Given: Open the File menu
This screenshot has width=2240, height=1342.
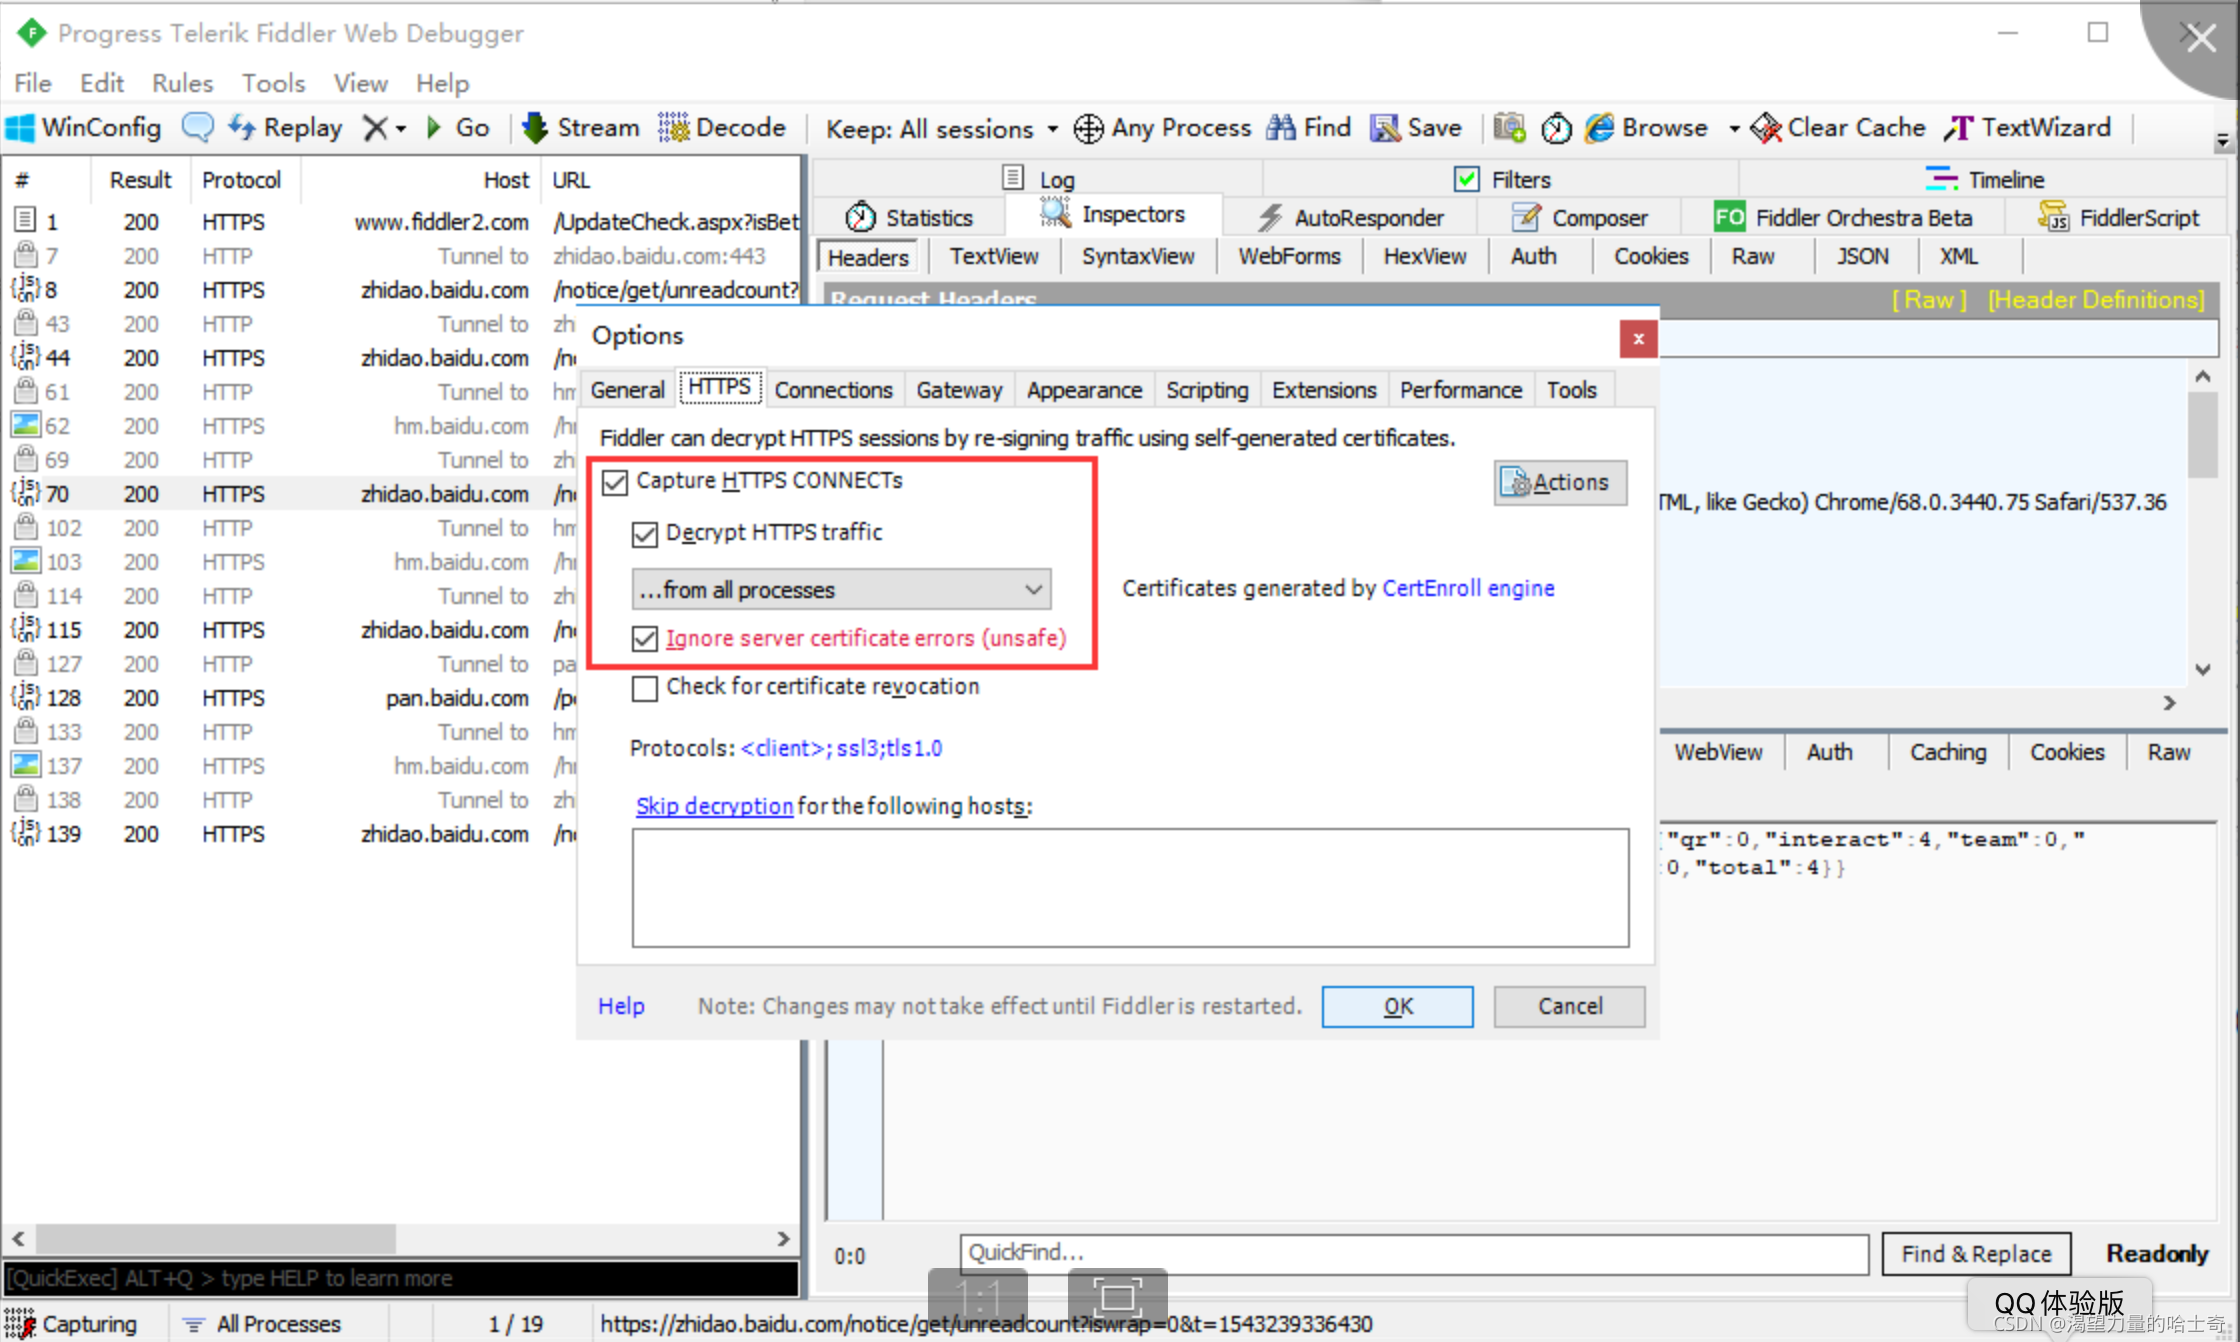Looking at the screenshot, I should coord(33,83).
